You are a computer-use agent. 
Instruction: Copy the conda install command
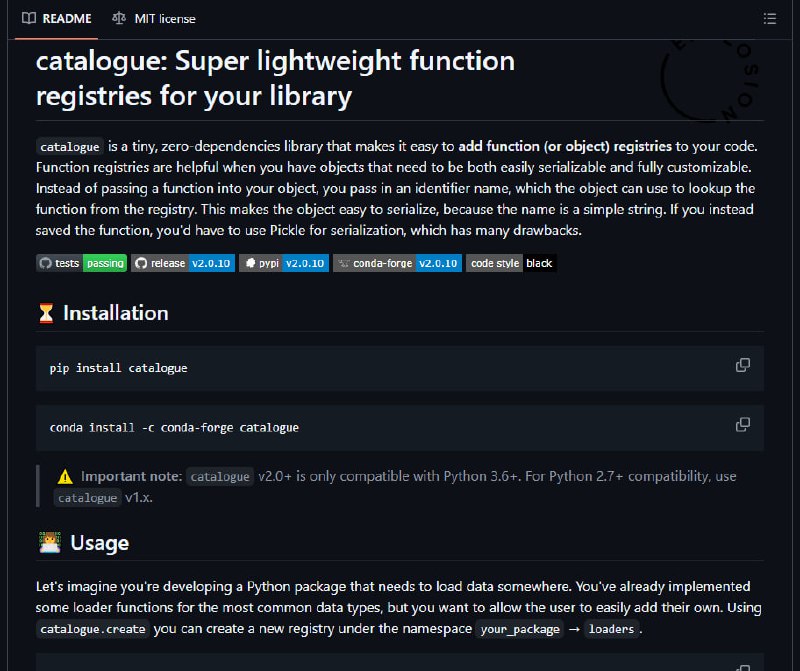coord(743,425)
